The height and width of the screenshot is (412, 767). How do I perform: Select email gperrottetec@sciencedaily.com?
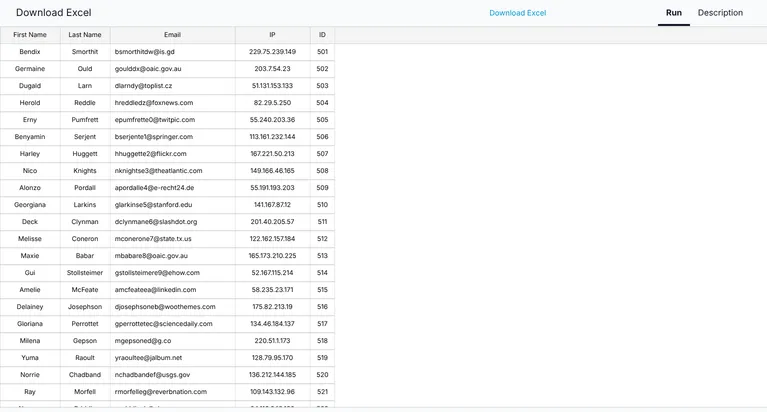point(173,324)
